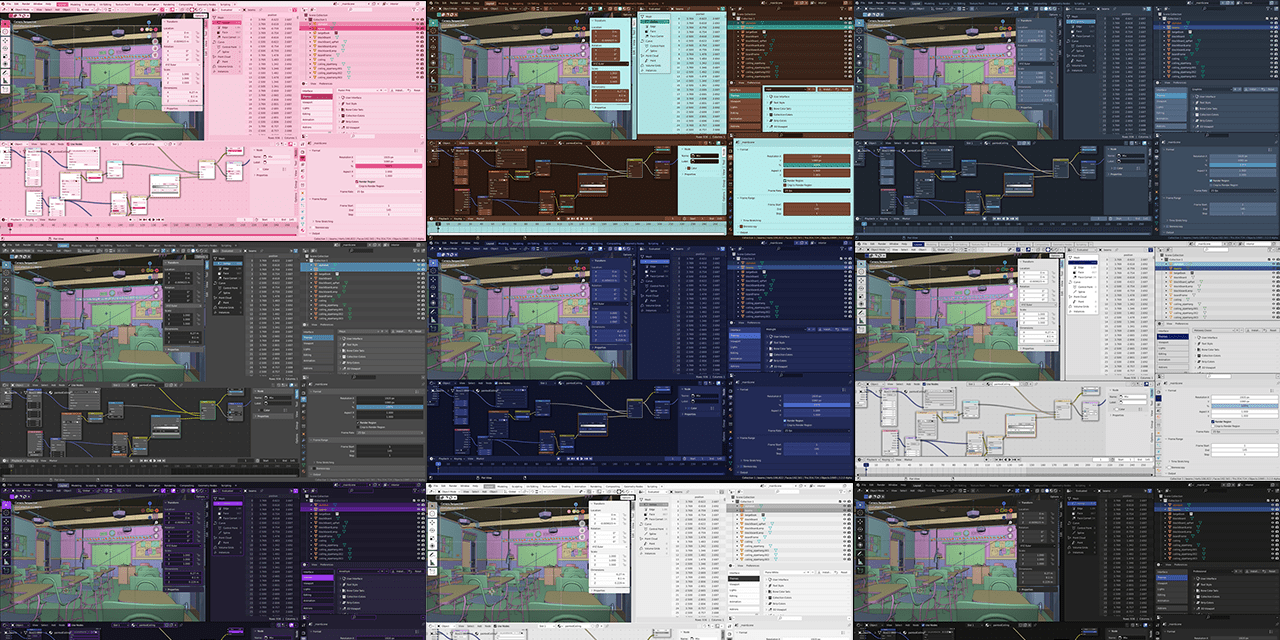Collapse Collection 1 in the outliner
Image resolution: width=1280 pixels, height=640 pixels.
306,19
